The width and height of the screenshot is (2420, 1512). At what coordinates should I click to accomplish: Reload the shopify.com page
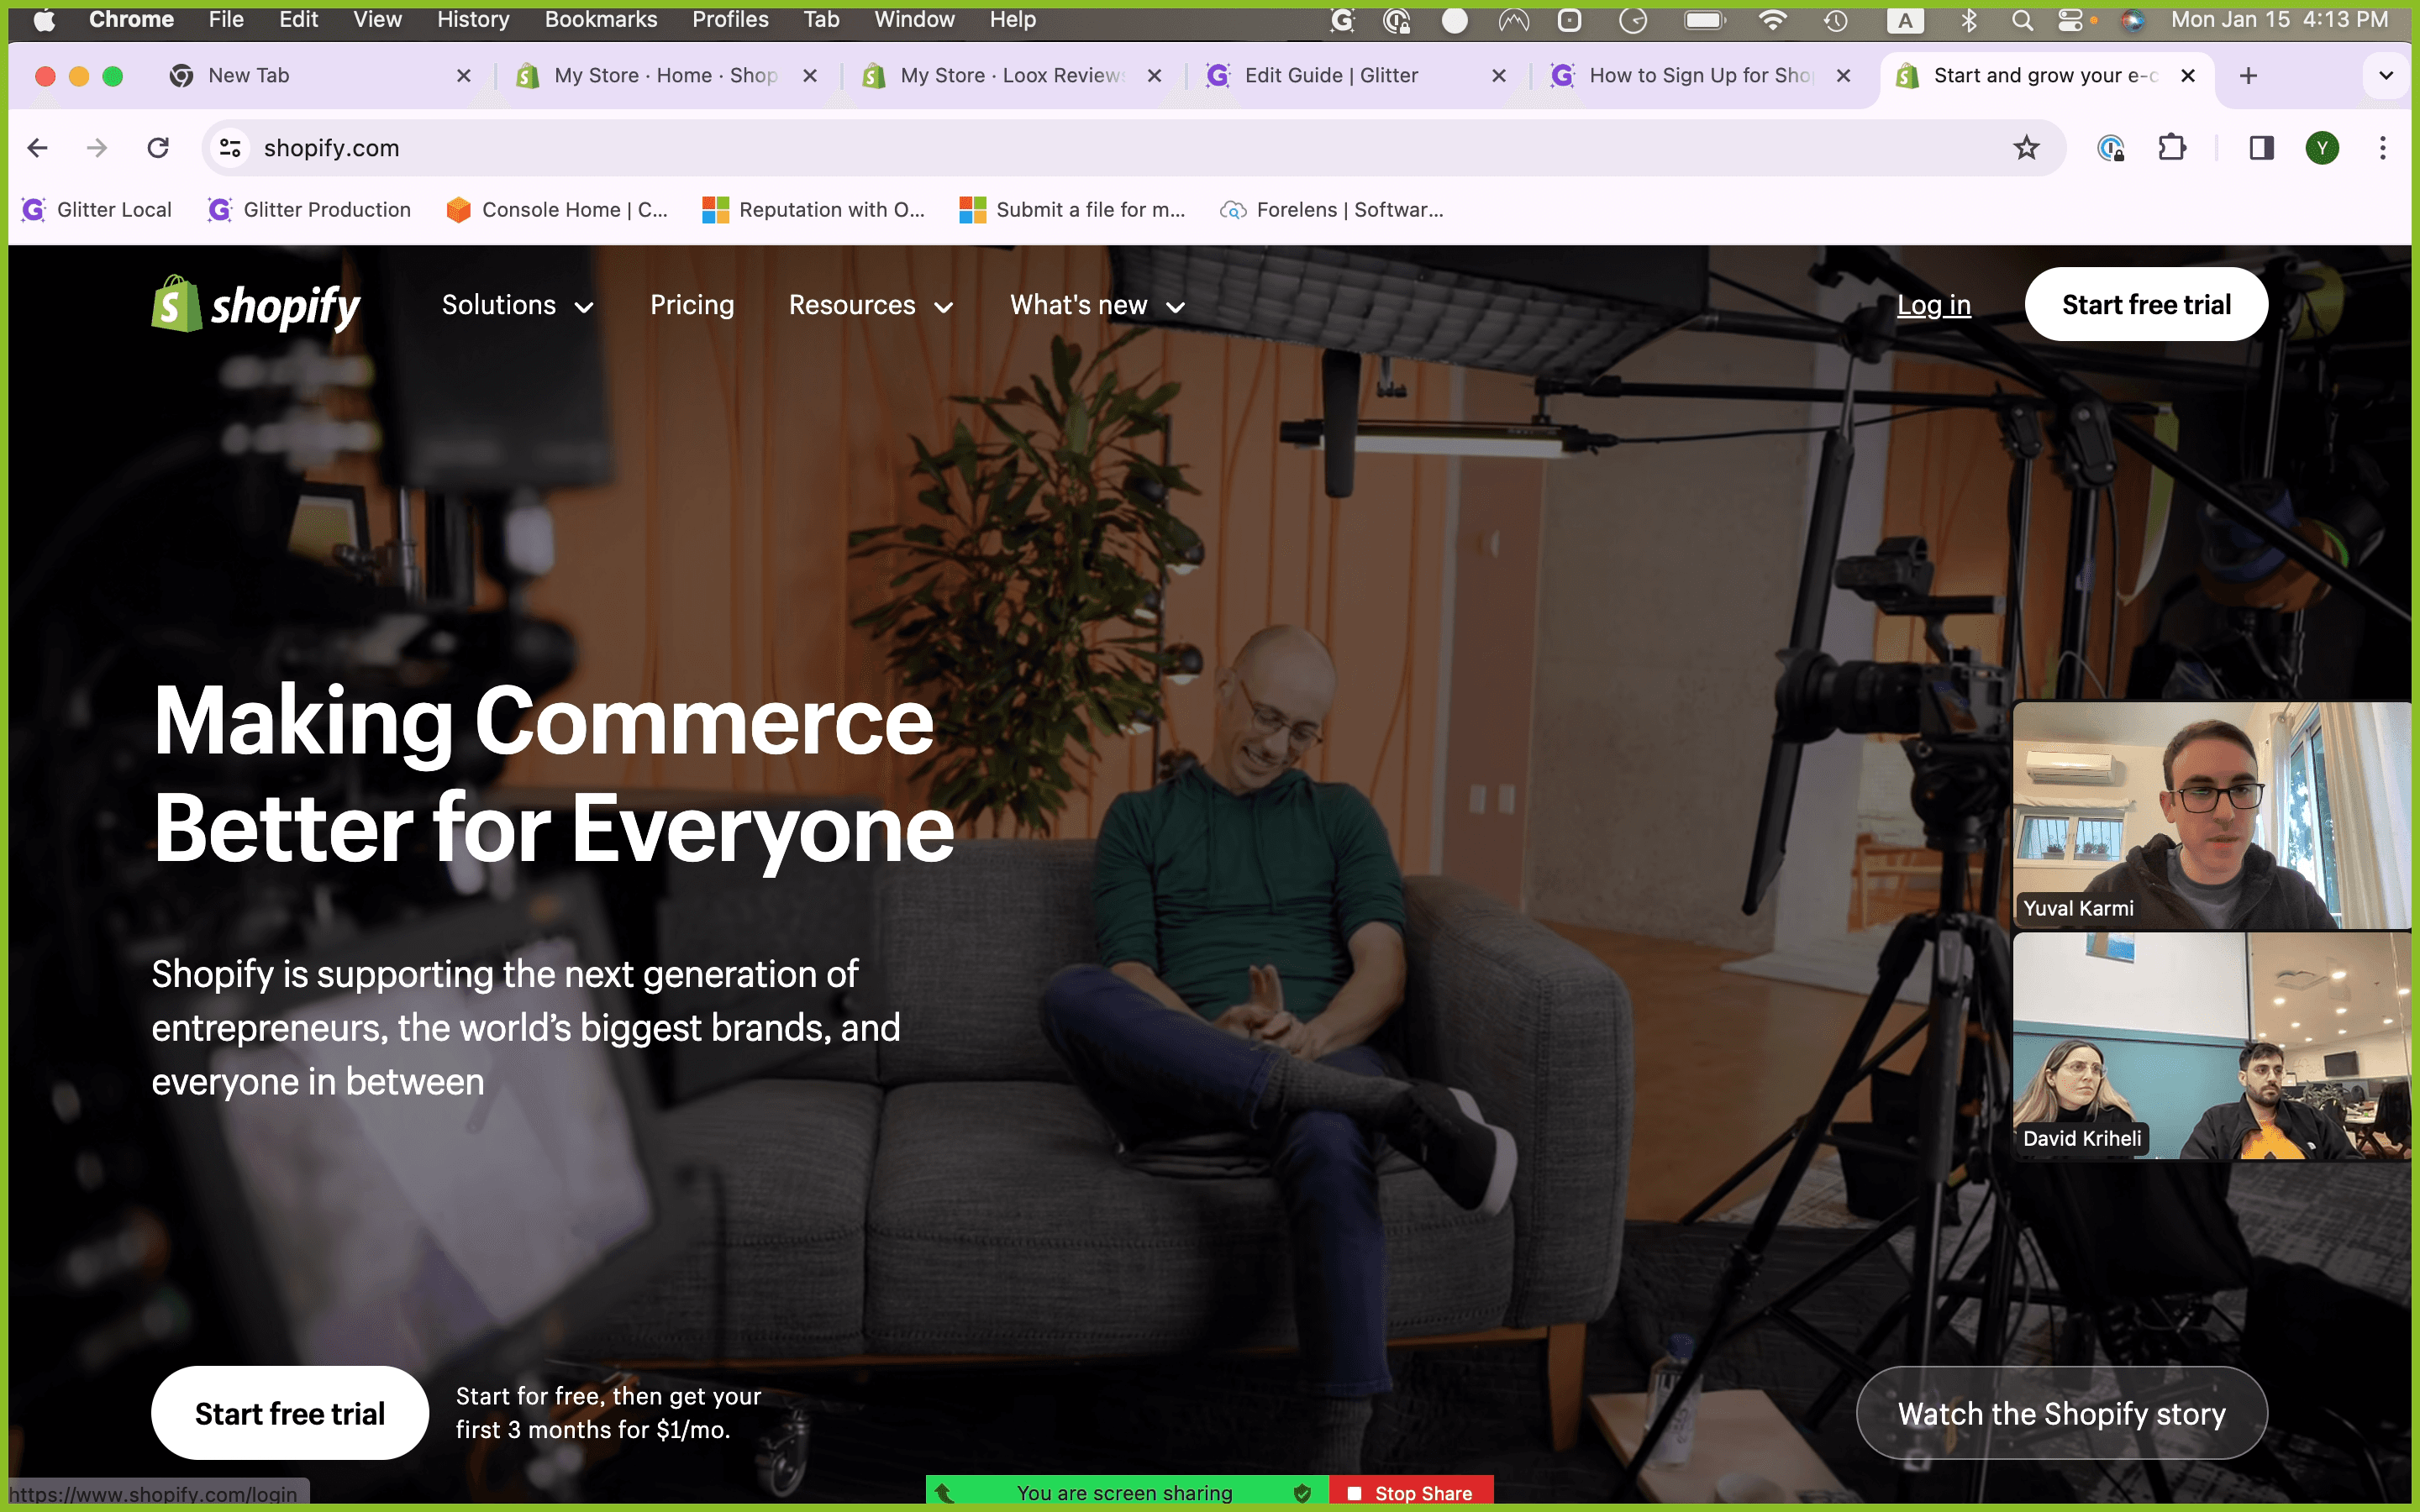coord(158,148)
